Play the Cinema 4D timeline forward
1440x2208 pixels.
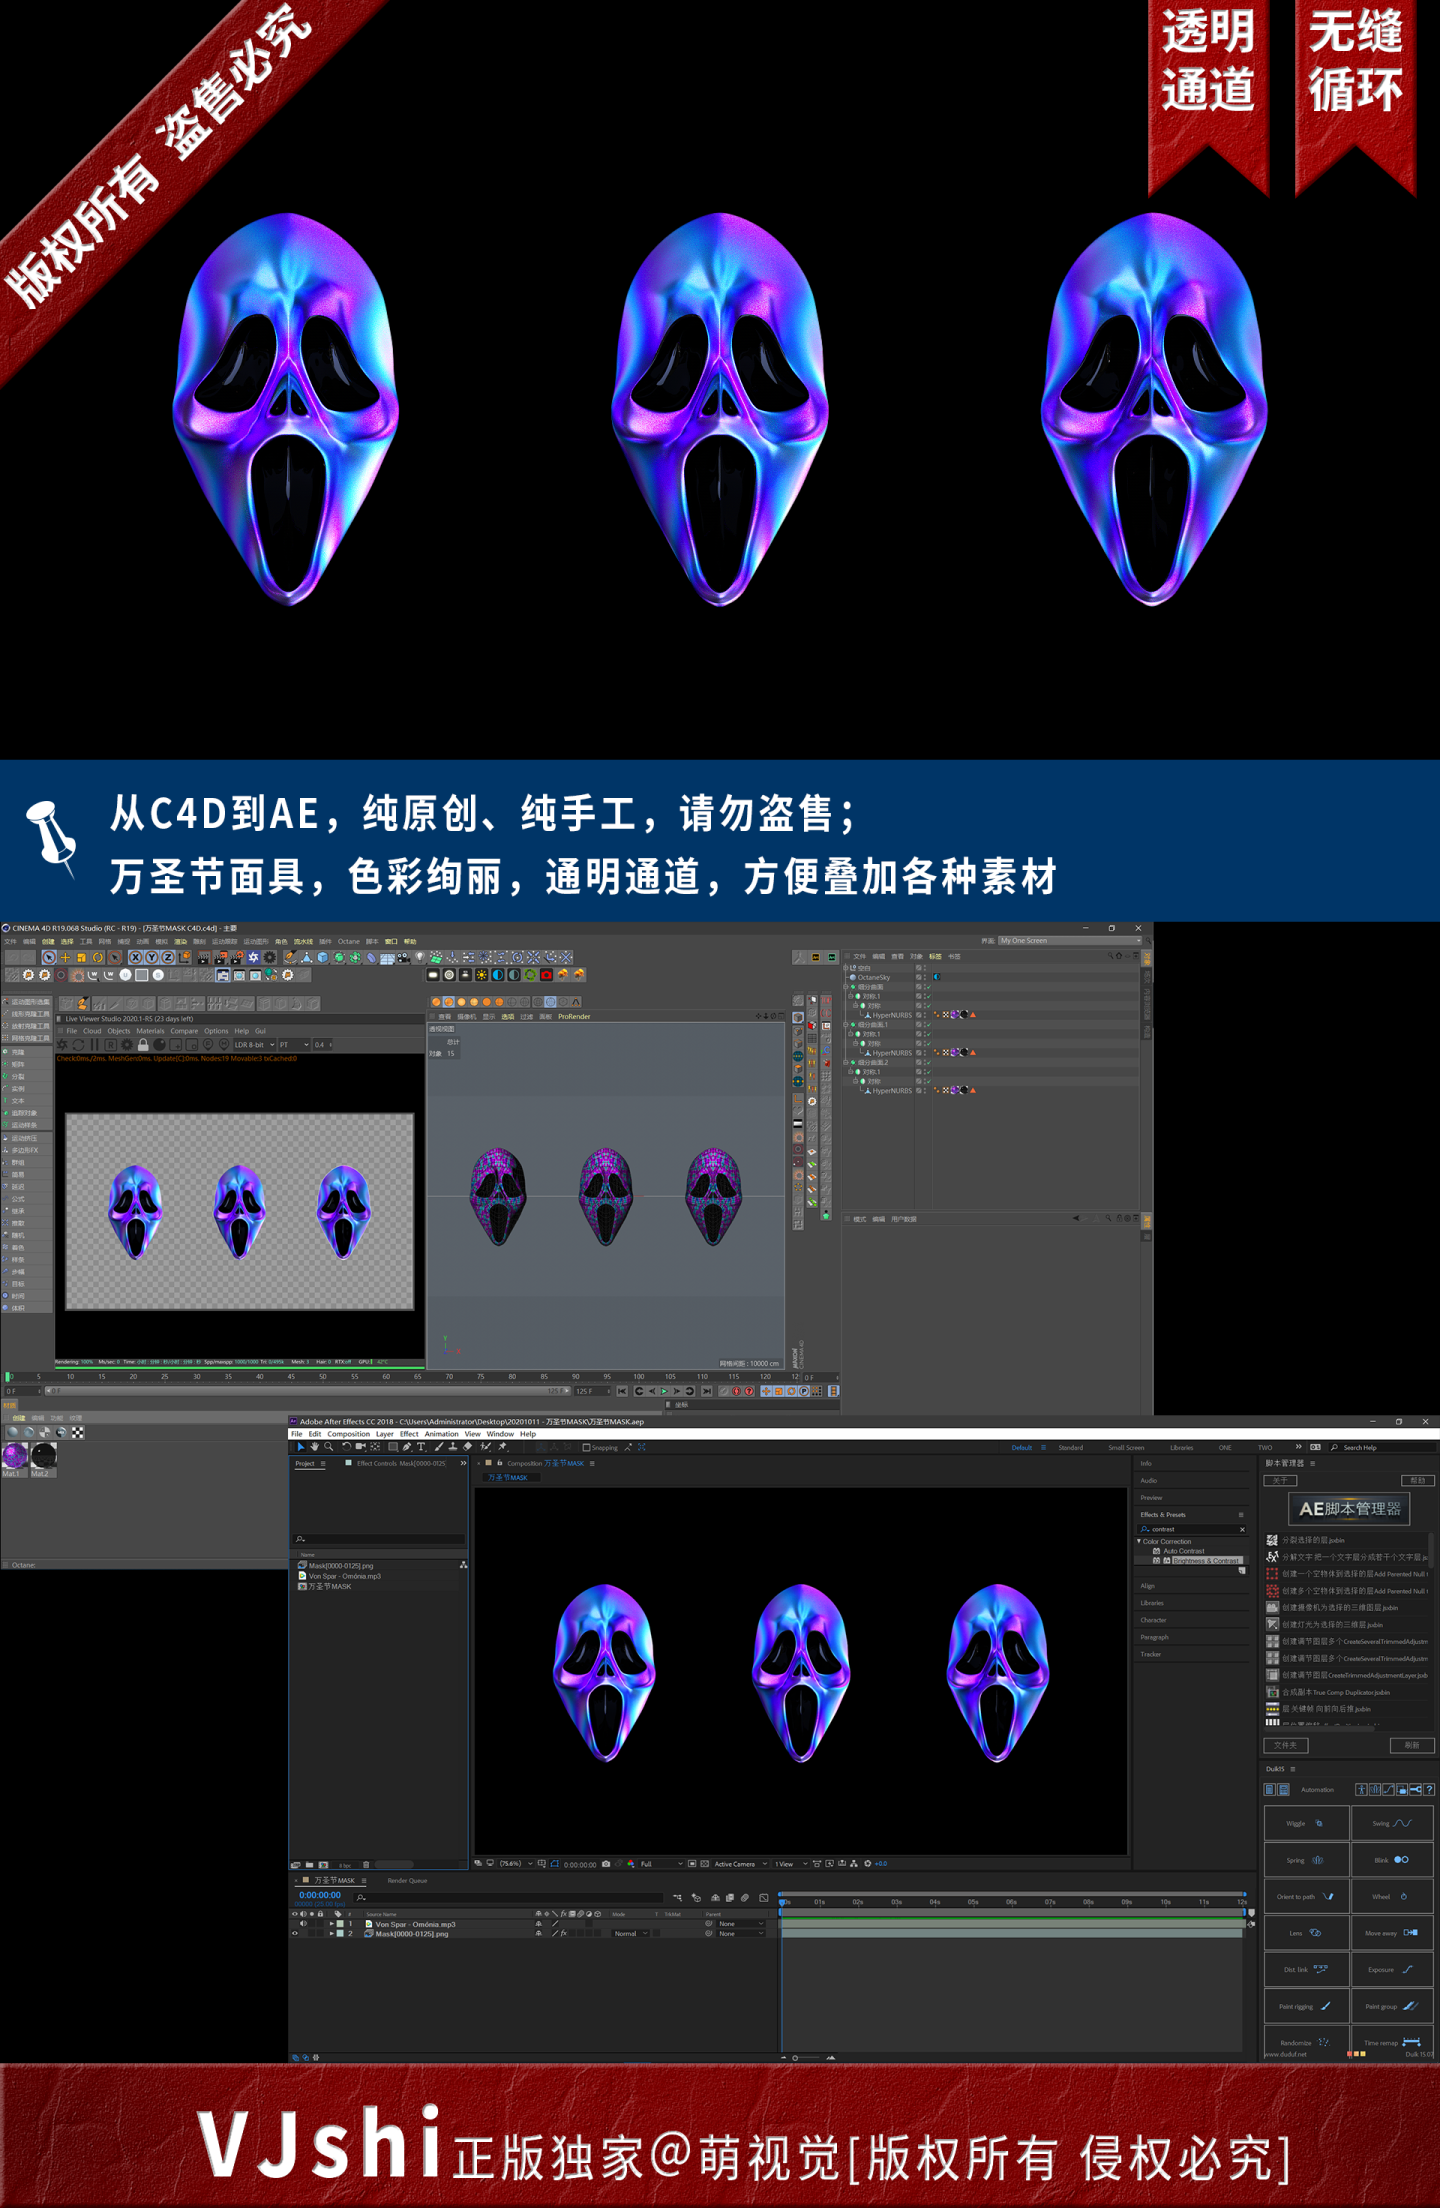coord(664,1391)
